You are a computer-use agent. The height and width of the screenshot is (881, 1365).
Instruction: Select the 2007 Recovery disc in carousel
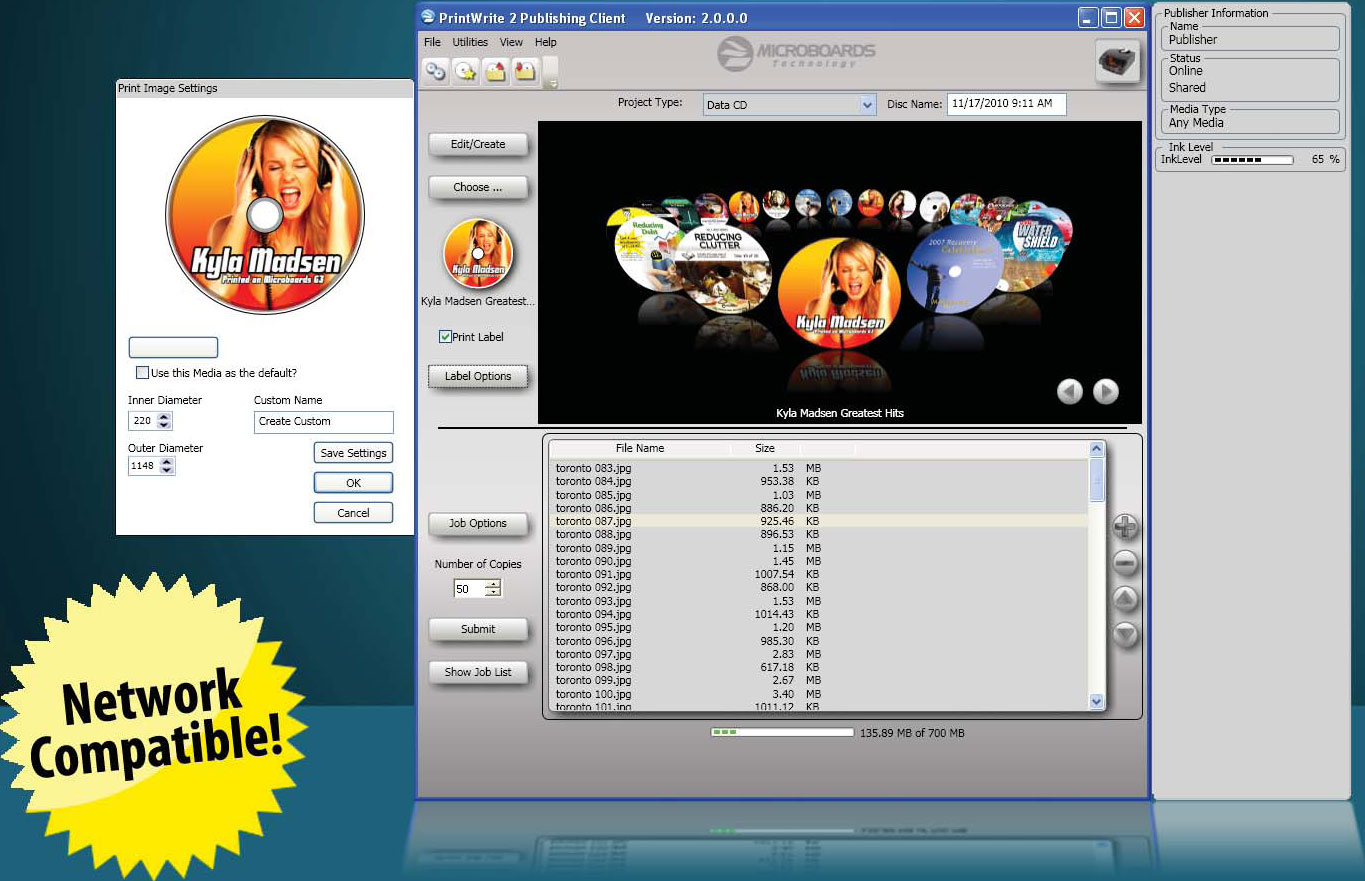955,268
